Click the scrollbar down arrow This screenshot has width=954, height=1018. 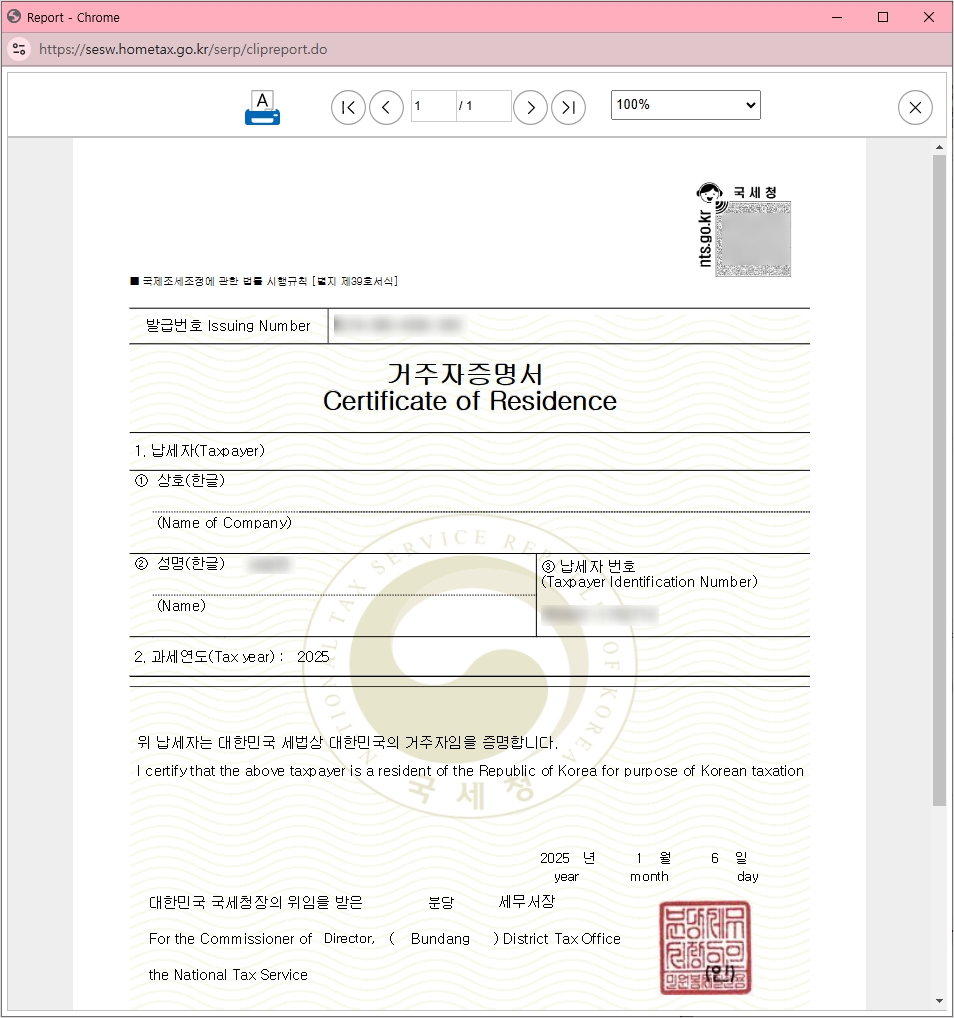click(939, 1001)
